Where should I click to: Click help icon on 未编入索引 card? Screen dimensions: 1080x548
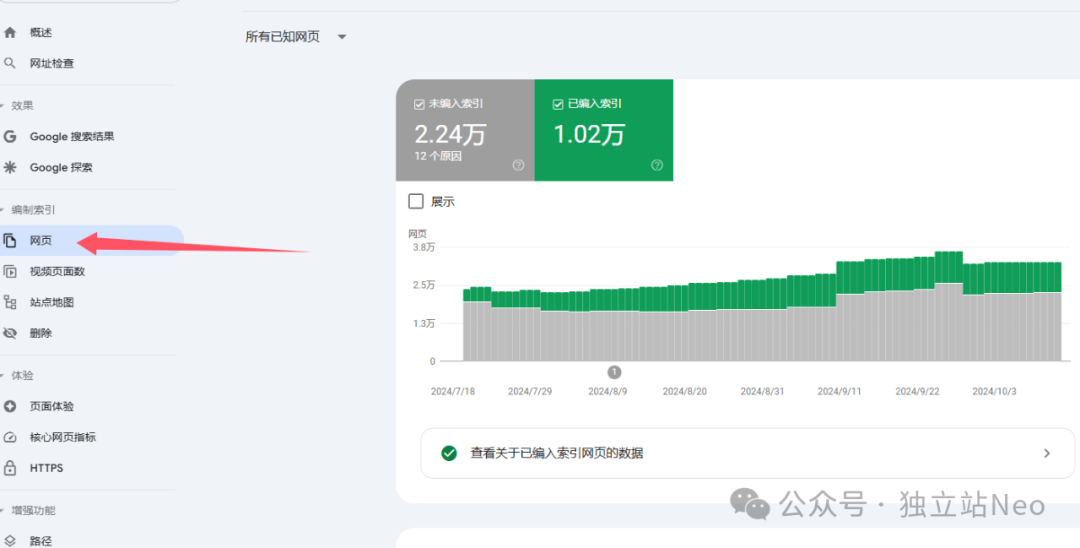coord(519,165)
